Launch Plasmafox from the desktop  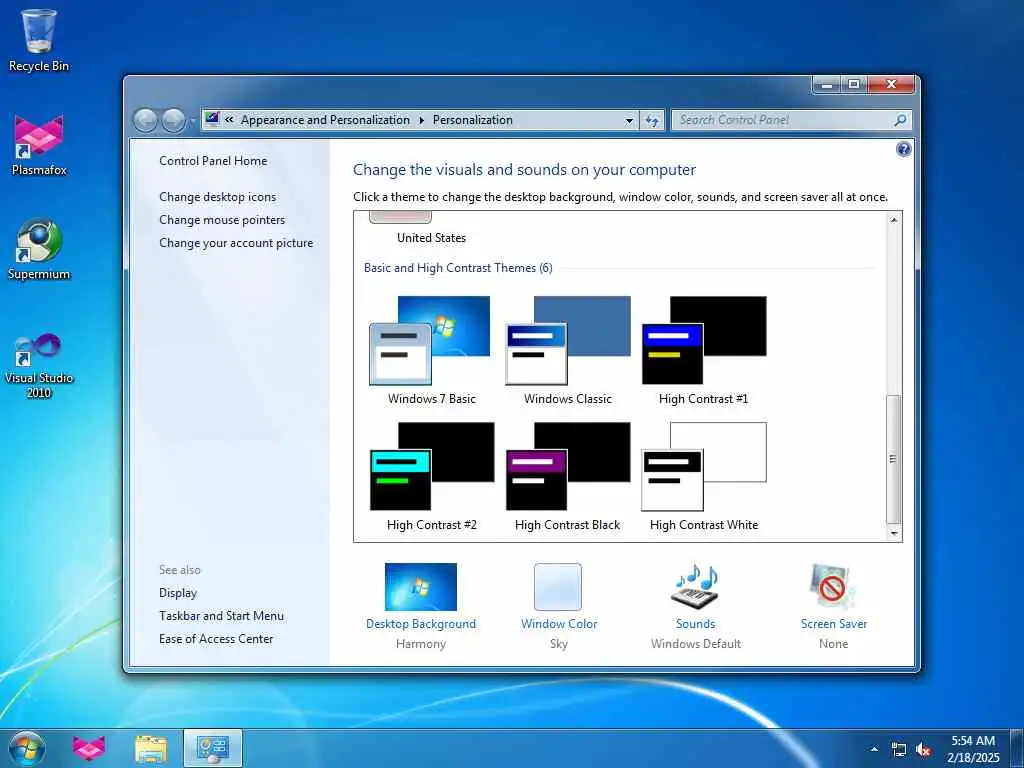point(39,145)
